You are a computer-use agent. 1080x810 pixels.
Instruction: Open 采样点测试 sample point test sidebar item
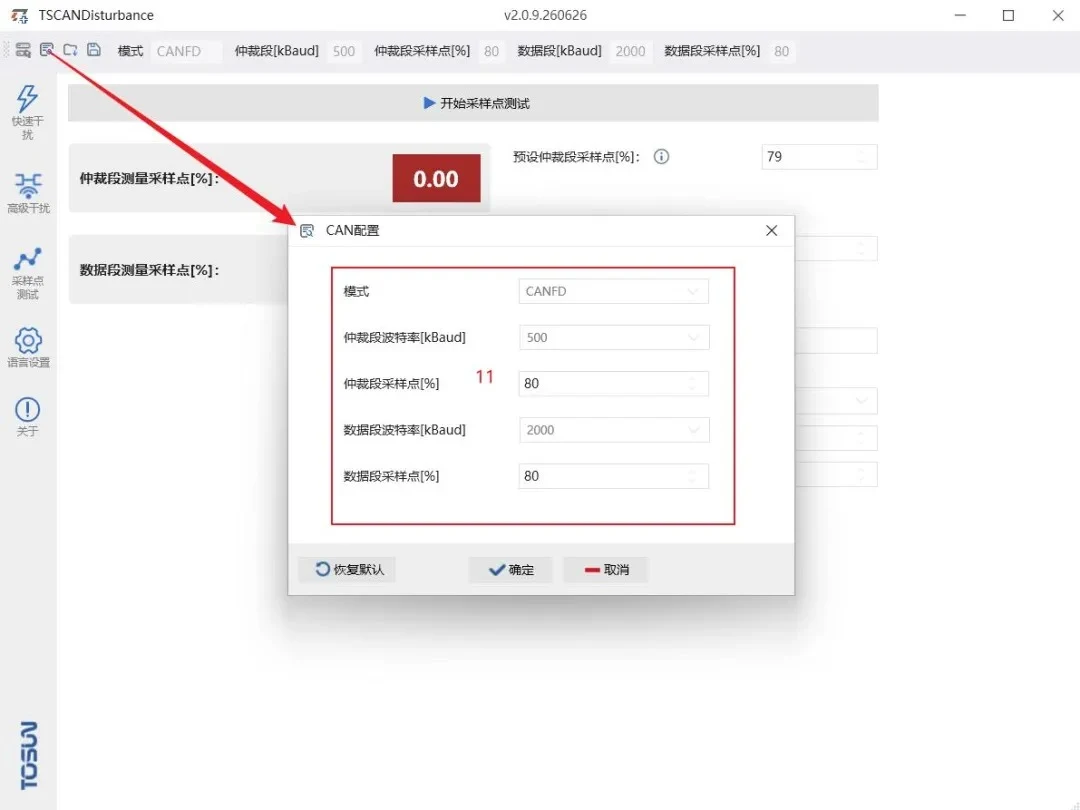(28, 273)
